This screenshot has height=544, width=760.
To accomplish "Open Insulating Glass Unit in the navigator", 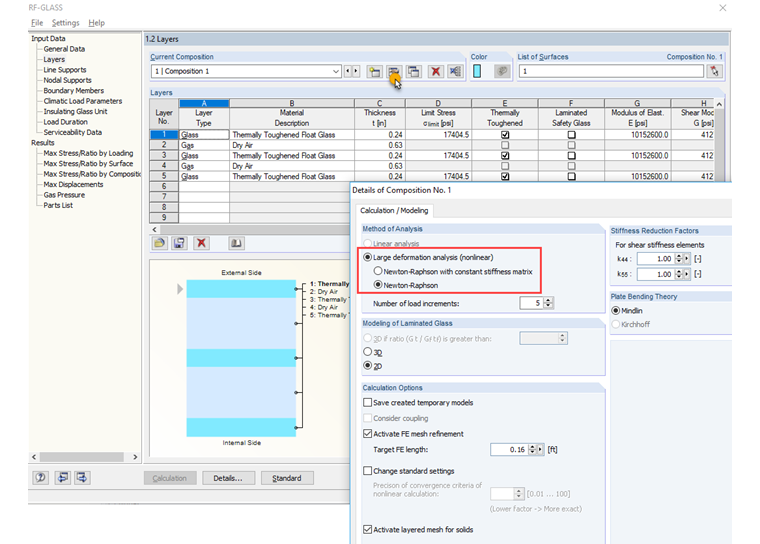I will pos(75,112).
